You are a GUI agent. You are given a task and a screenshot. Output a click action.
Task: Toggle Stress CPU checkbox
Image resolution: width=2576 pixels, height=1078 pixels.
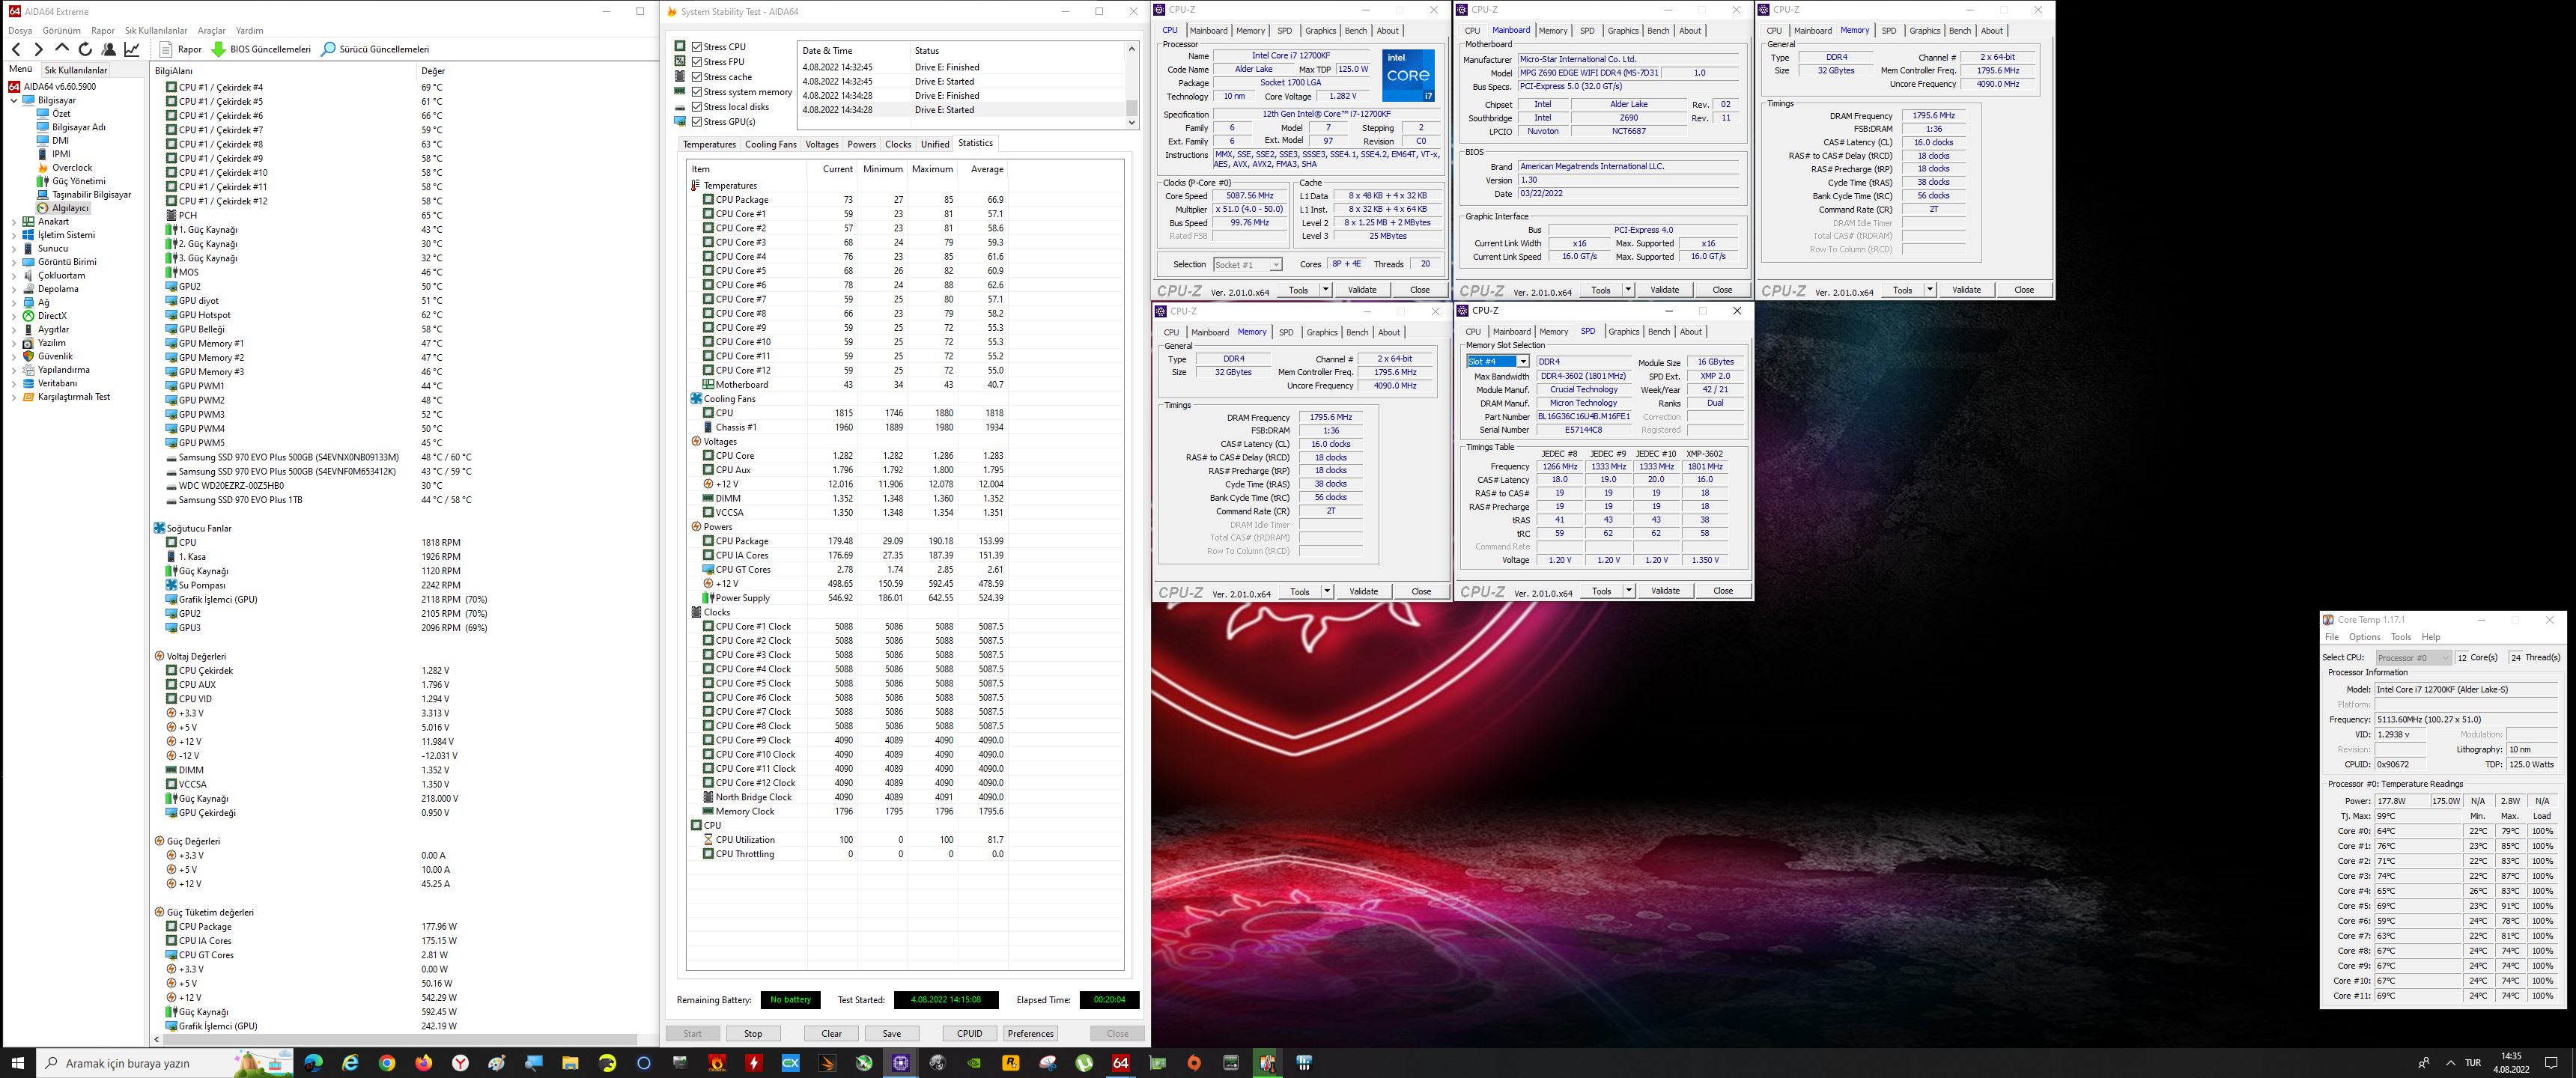coord(697,47)
